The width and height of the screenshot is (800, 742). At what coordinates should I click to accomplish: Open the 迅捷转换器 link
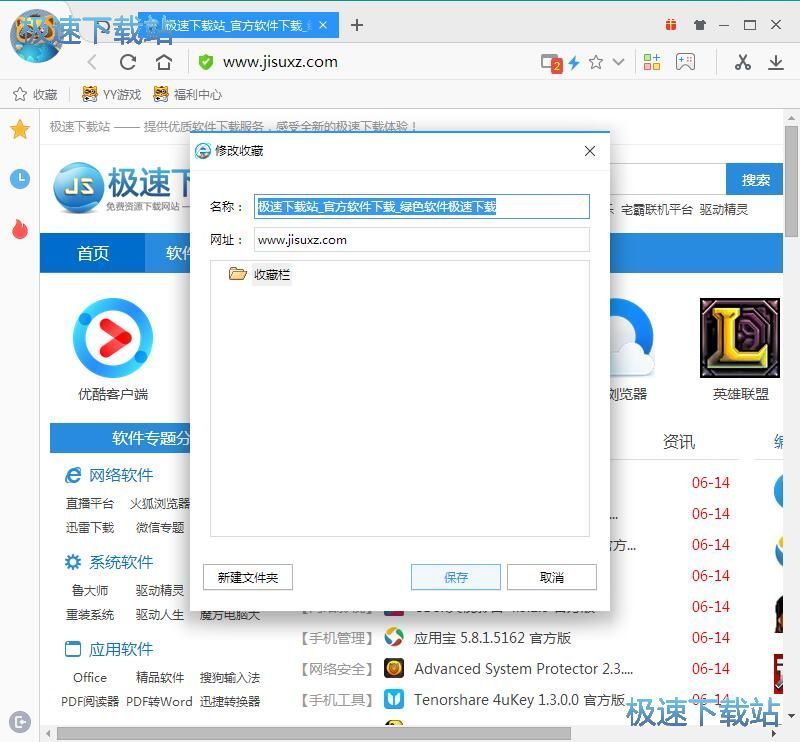pos(230,702)
